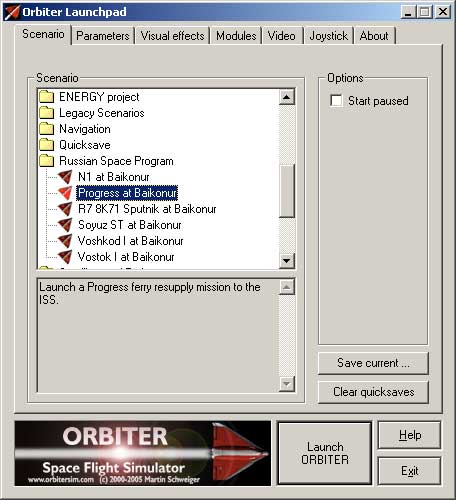Click the Save current button
This screenshot has height=500, width=456.
tap(373, 363)
